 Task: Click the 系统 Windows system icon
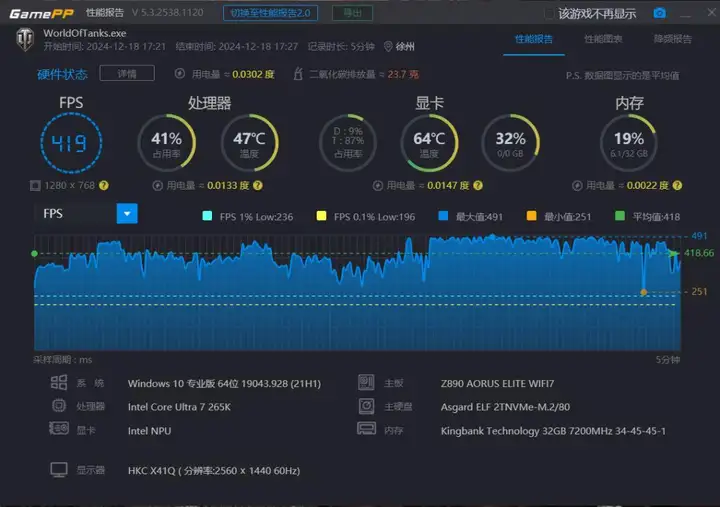click(59, 383)
